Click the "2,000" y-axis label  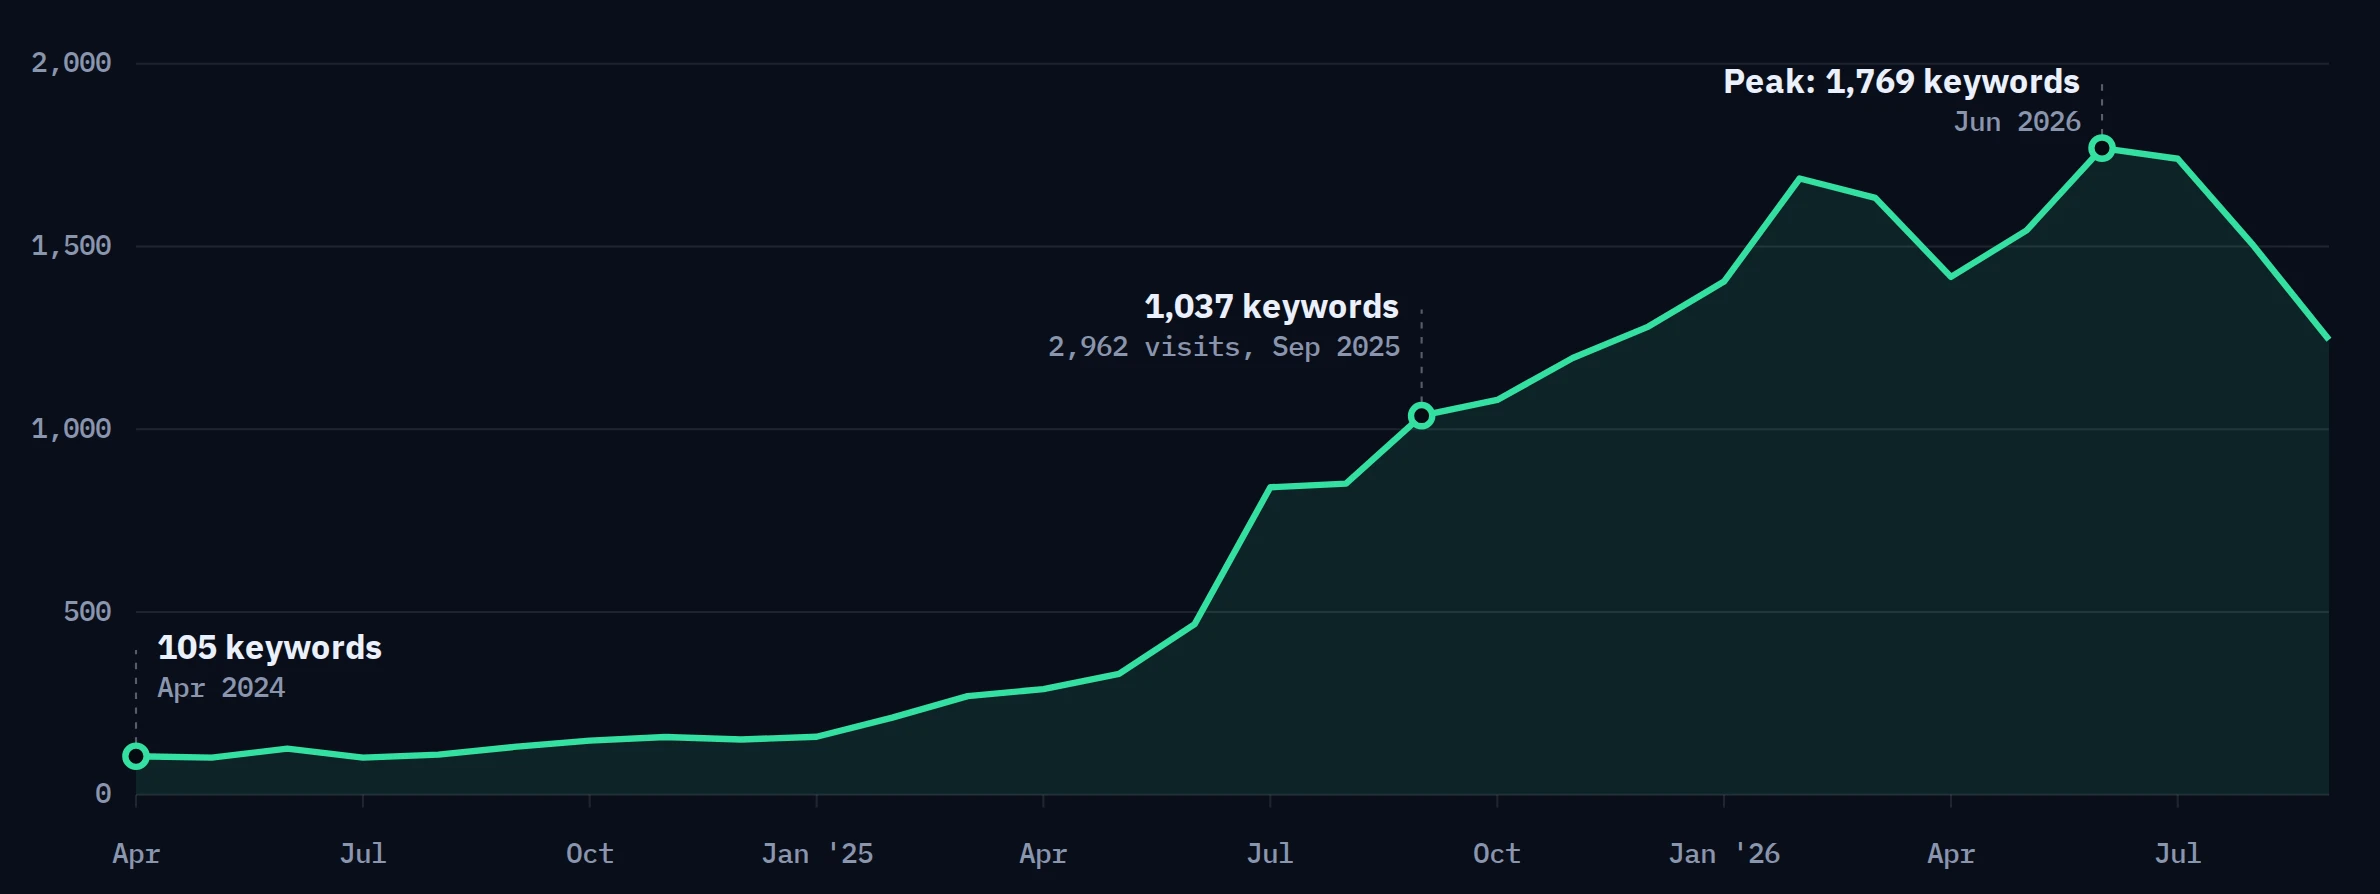click(x=71, y=63)
